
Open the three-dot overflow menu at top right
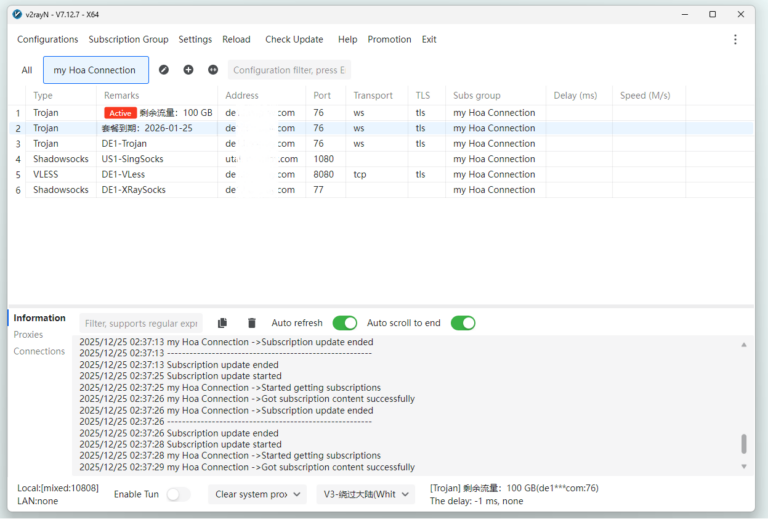pyautogui.click(x=735, y=40)
